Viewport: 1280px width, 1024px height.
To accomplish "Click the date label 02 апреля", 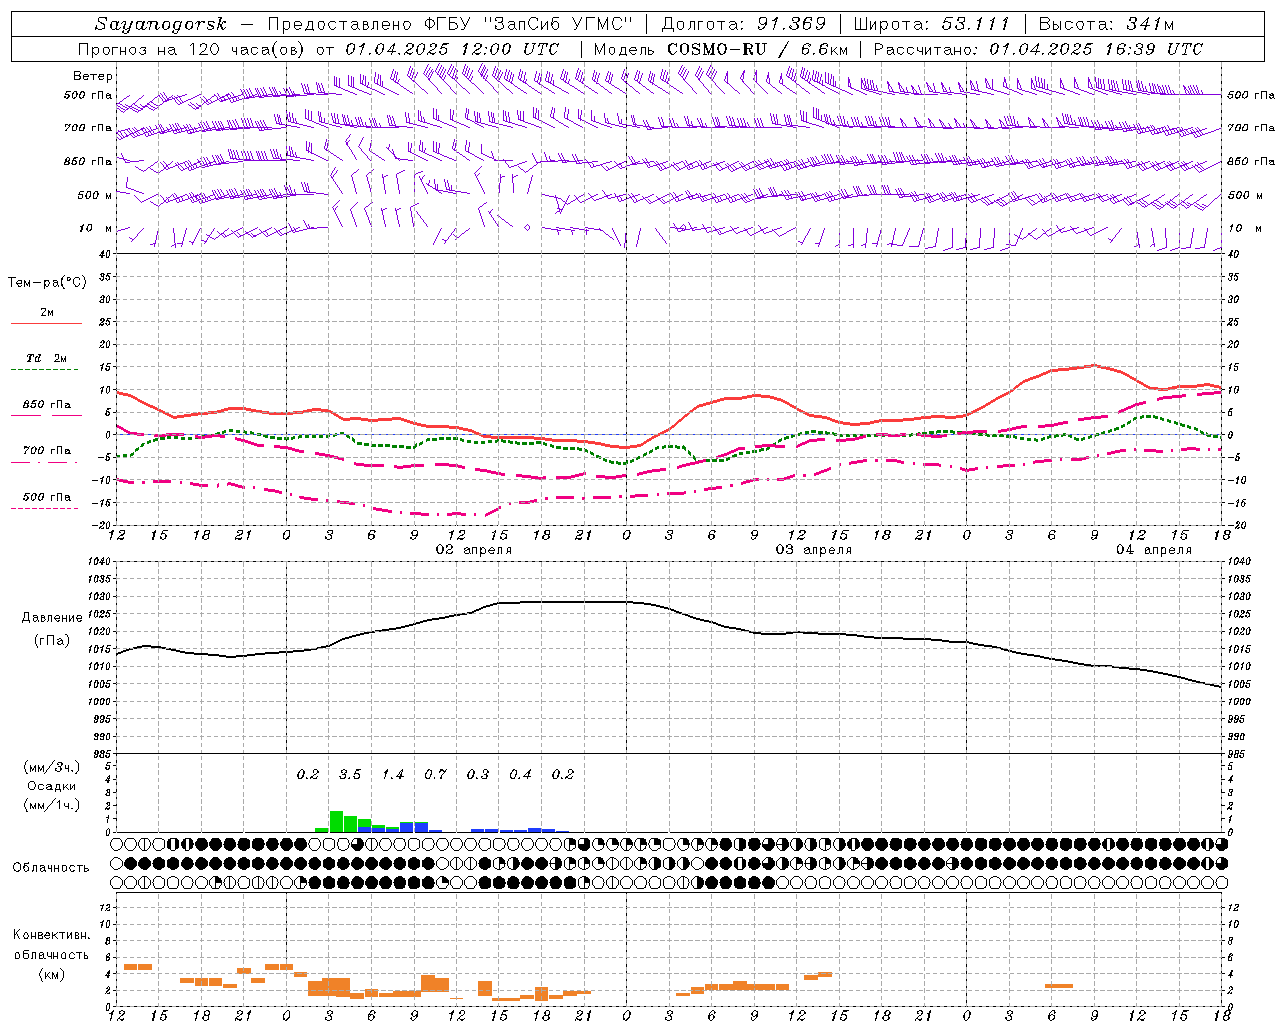I will tap(474, 550).
